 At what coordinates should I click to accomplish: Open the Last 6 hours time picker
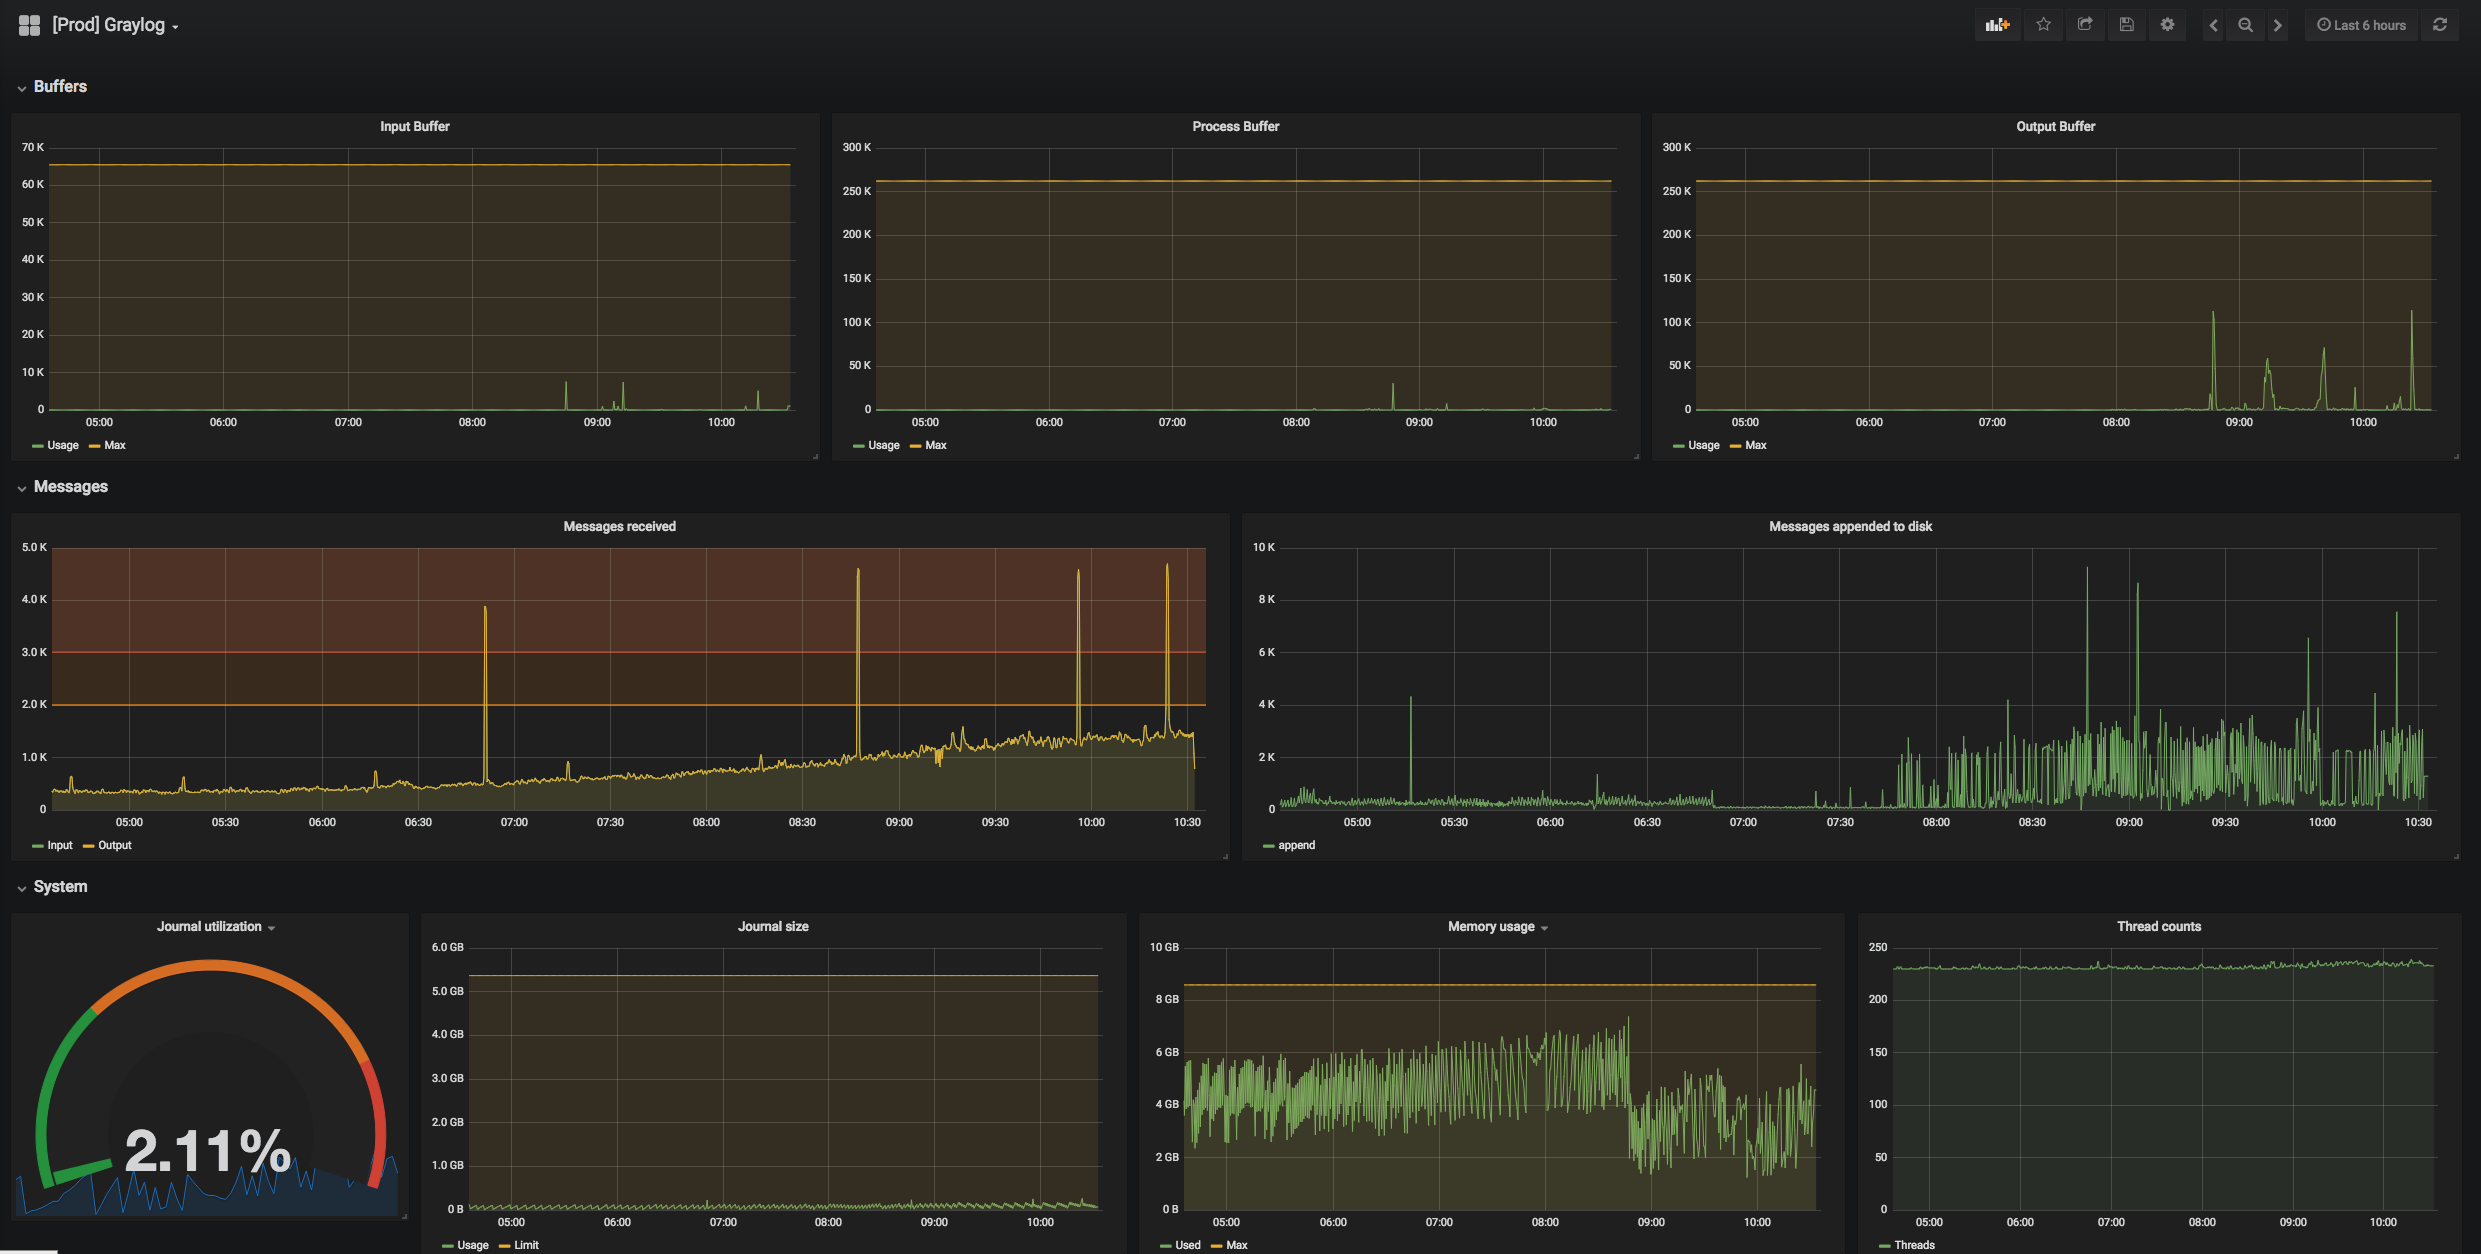[x=2361, y=25]
